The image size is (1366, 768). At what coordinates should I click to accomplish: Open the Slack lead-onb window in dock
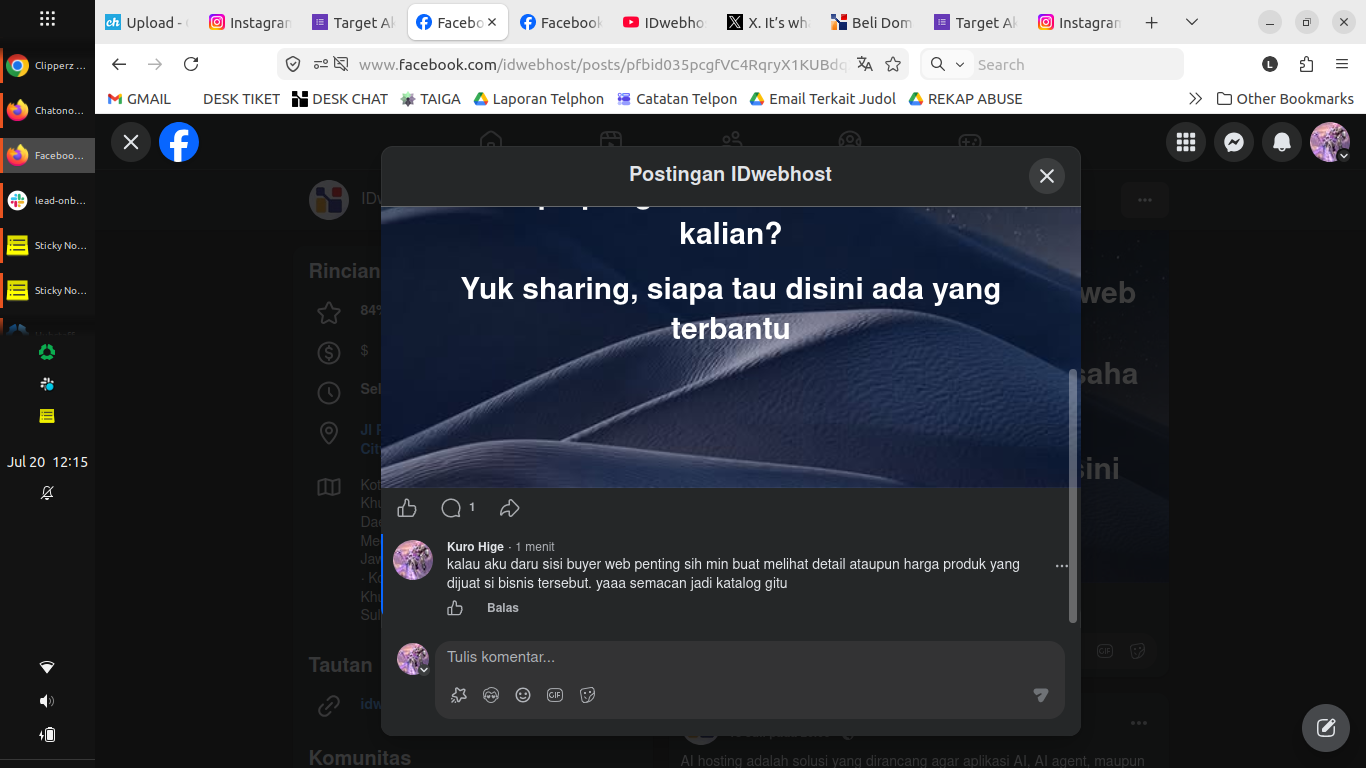click(47, 201)
